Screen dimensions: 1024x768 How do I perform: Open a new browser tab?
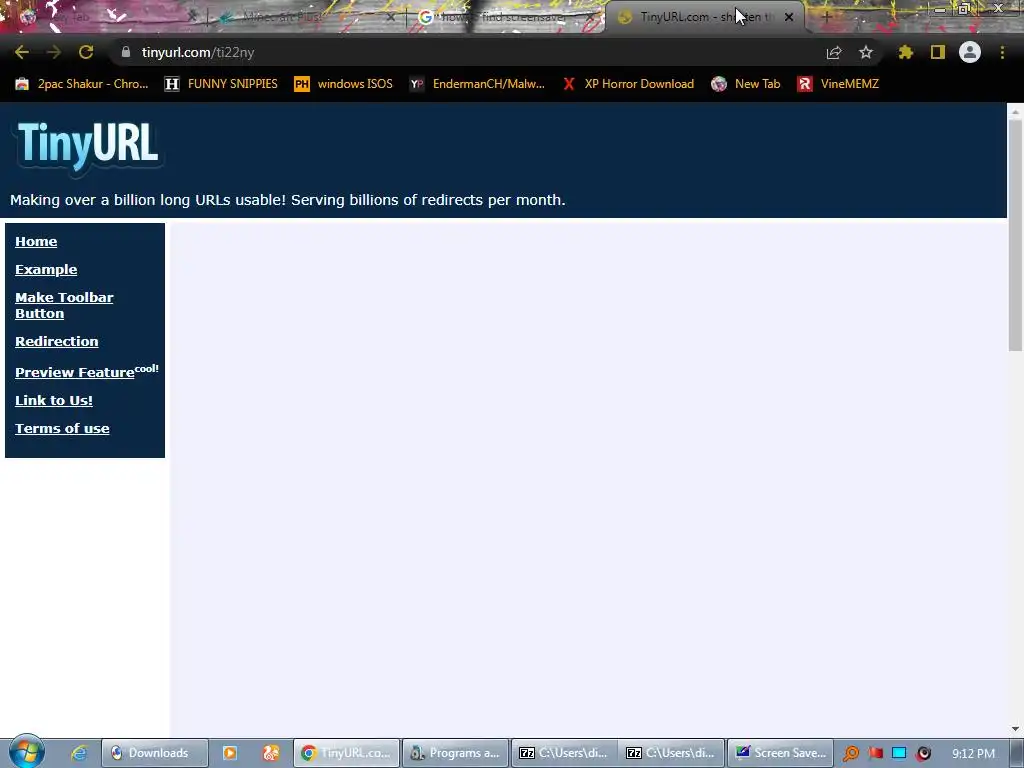pos(826,17)
